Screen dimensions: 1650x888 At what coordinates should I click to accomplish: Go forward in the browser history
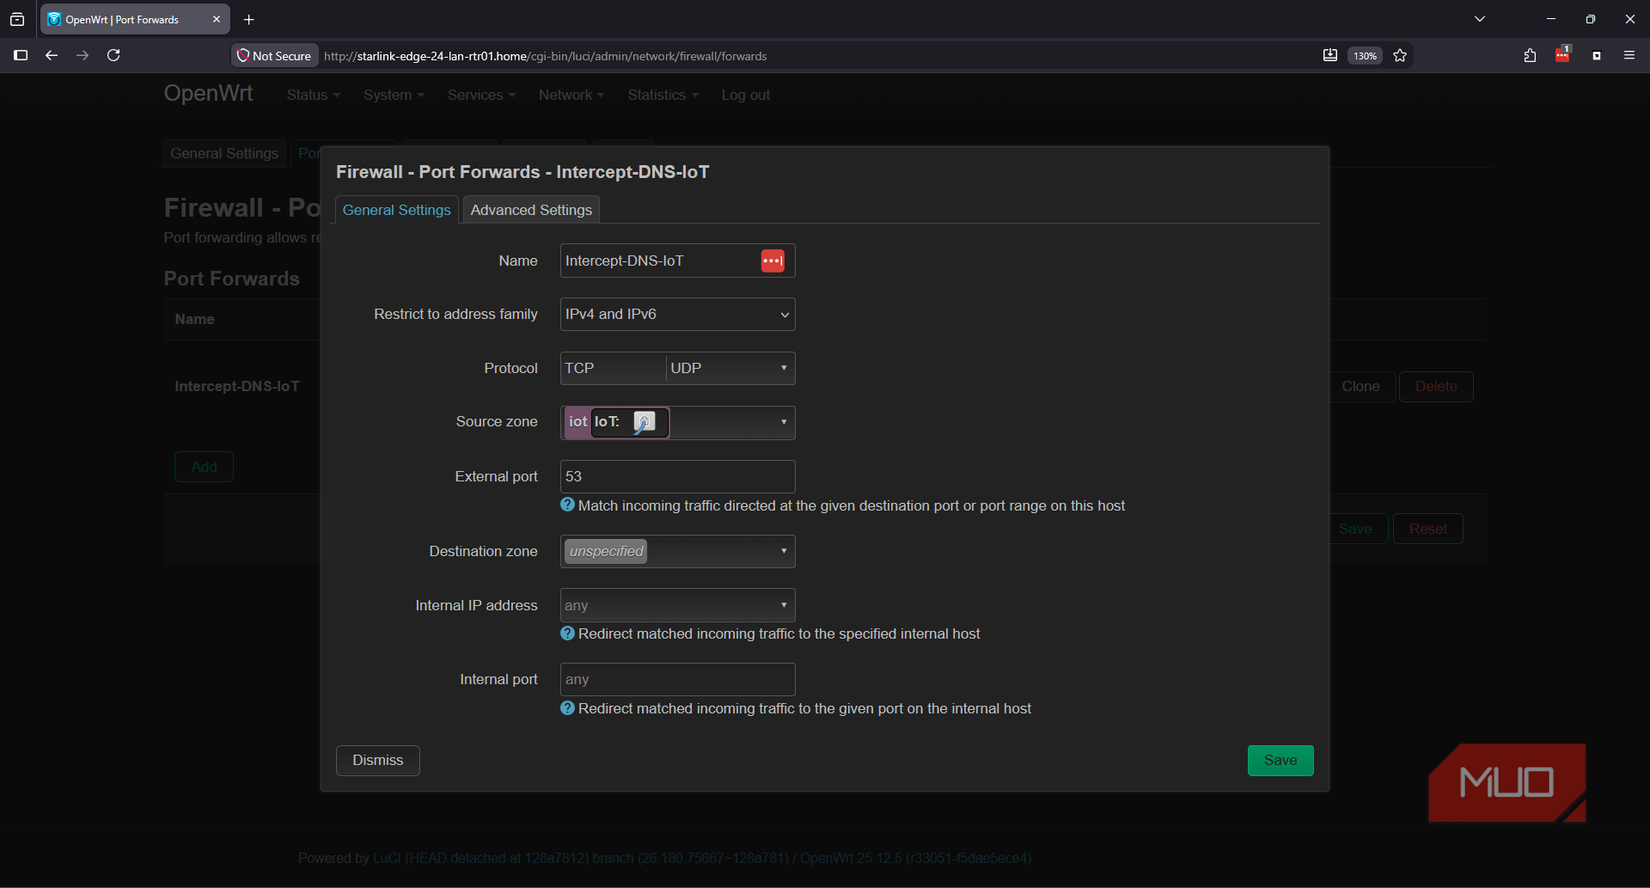[82, 56]
